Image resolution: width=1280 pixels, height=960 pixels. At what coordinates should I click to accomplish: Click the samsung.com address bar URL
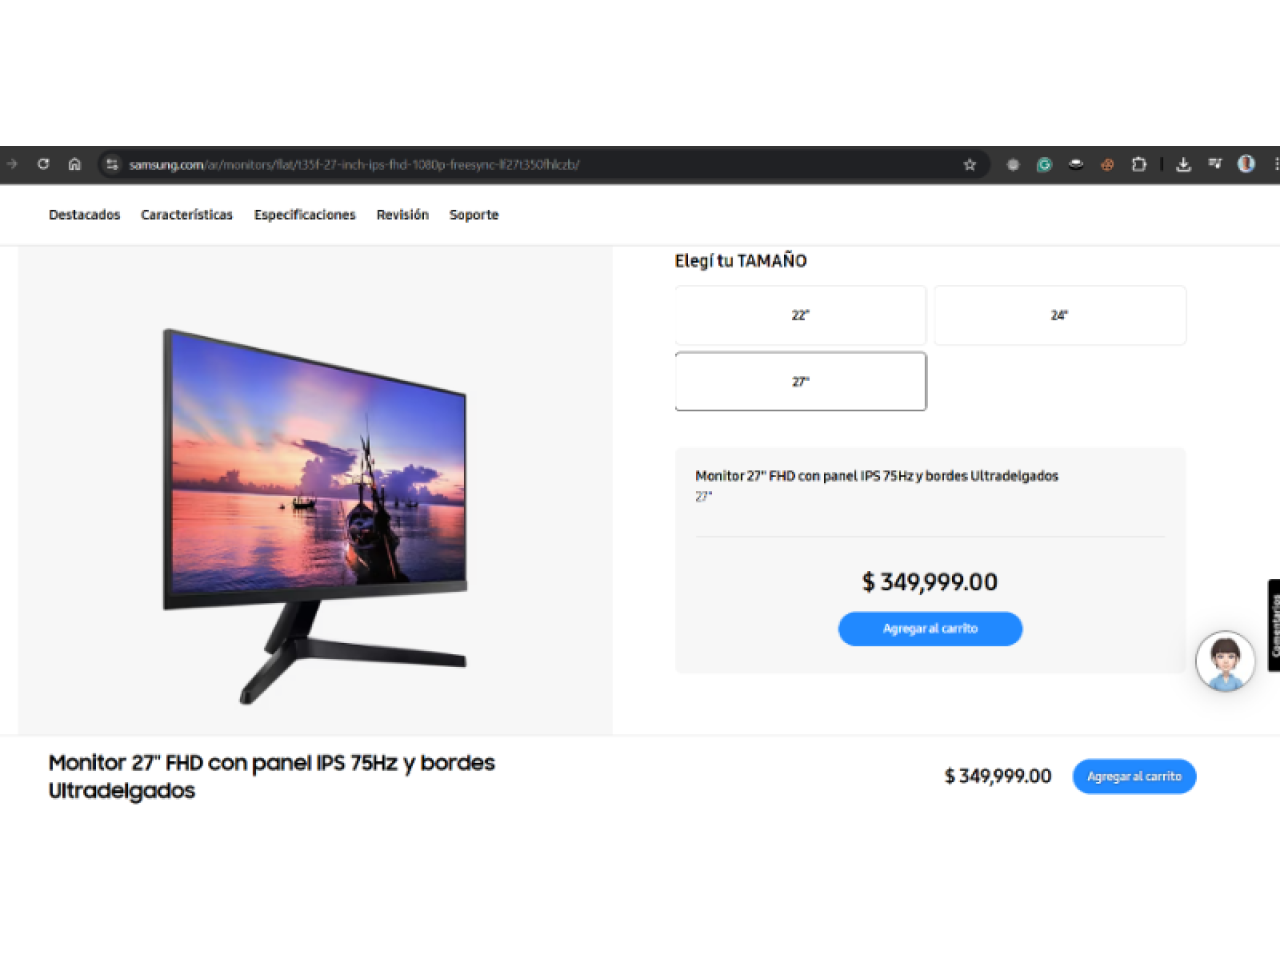pos(355,165)
